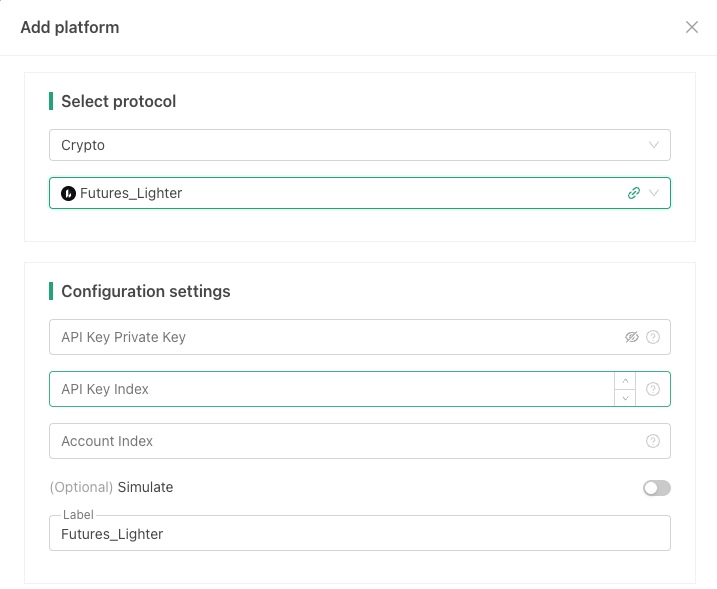Screen dimensions: 717x589
Task: Enable the Simulate switch
Action: coord(657,488)
